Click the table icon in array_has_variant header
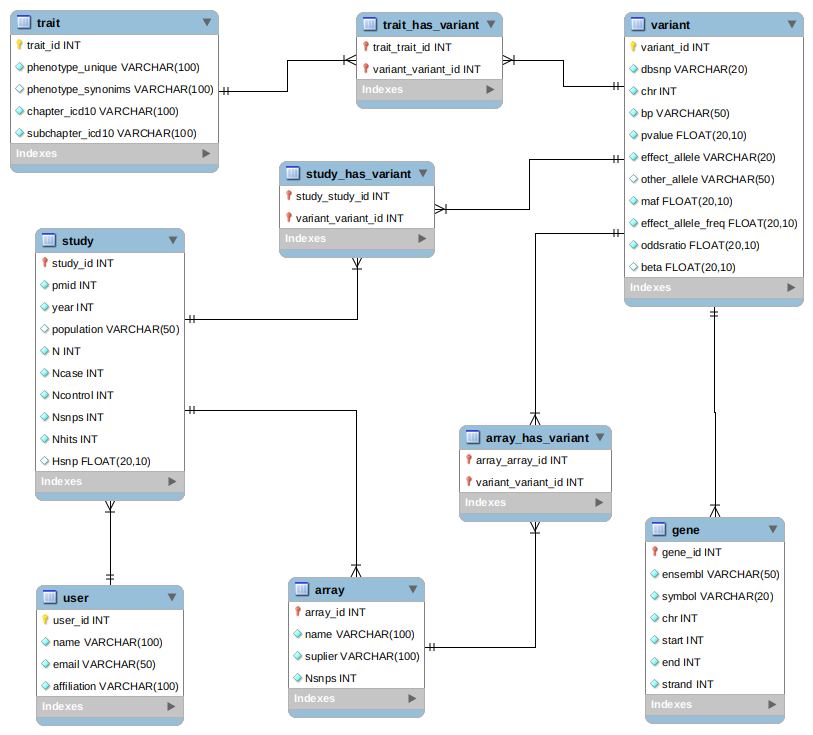Viewport: 813px width, 735px height. 472,438
